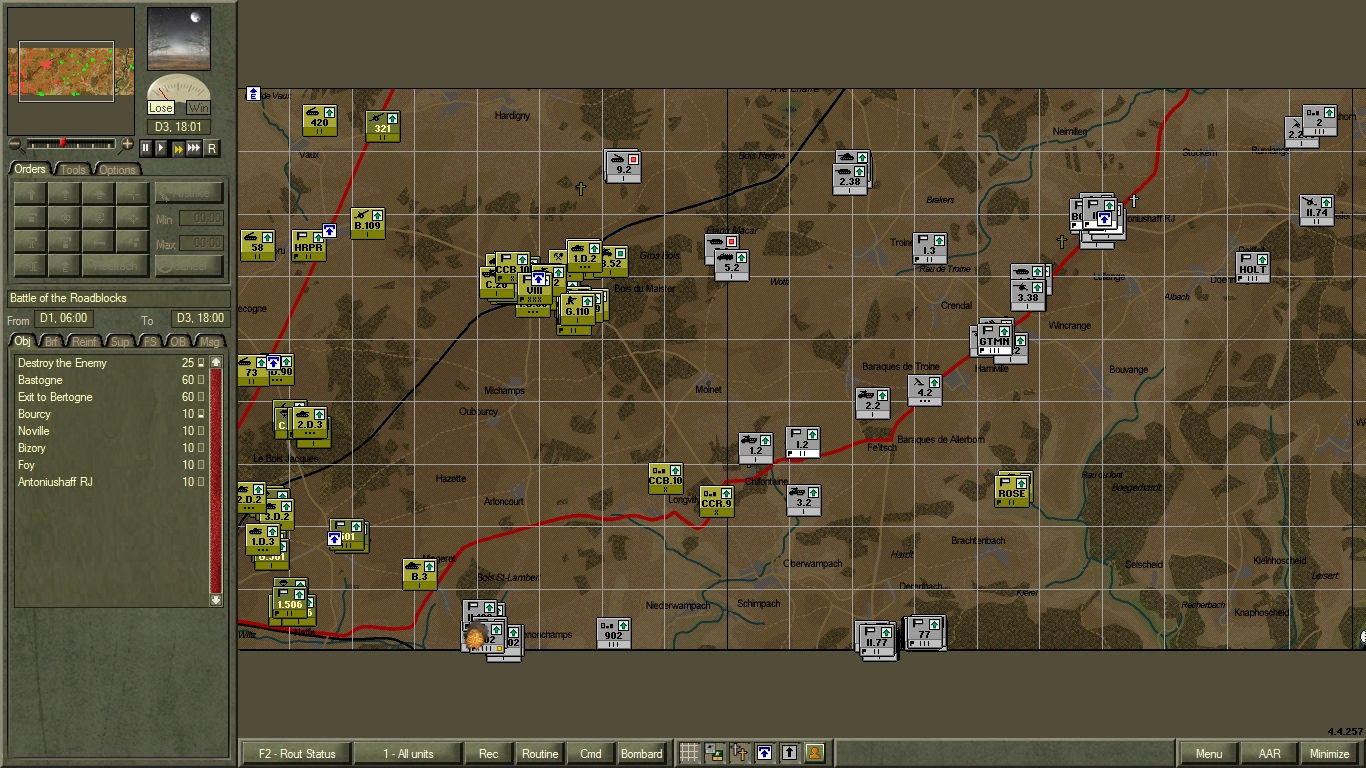Click the Lose/Win victory gauge
This screenshot has width=1366, height=768.
(x=179, y=95)
